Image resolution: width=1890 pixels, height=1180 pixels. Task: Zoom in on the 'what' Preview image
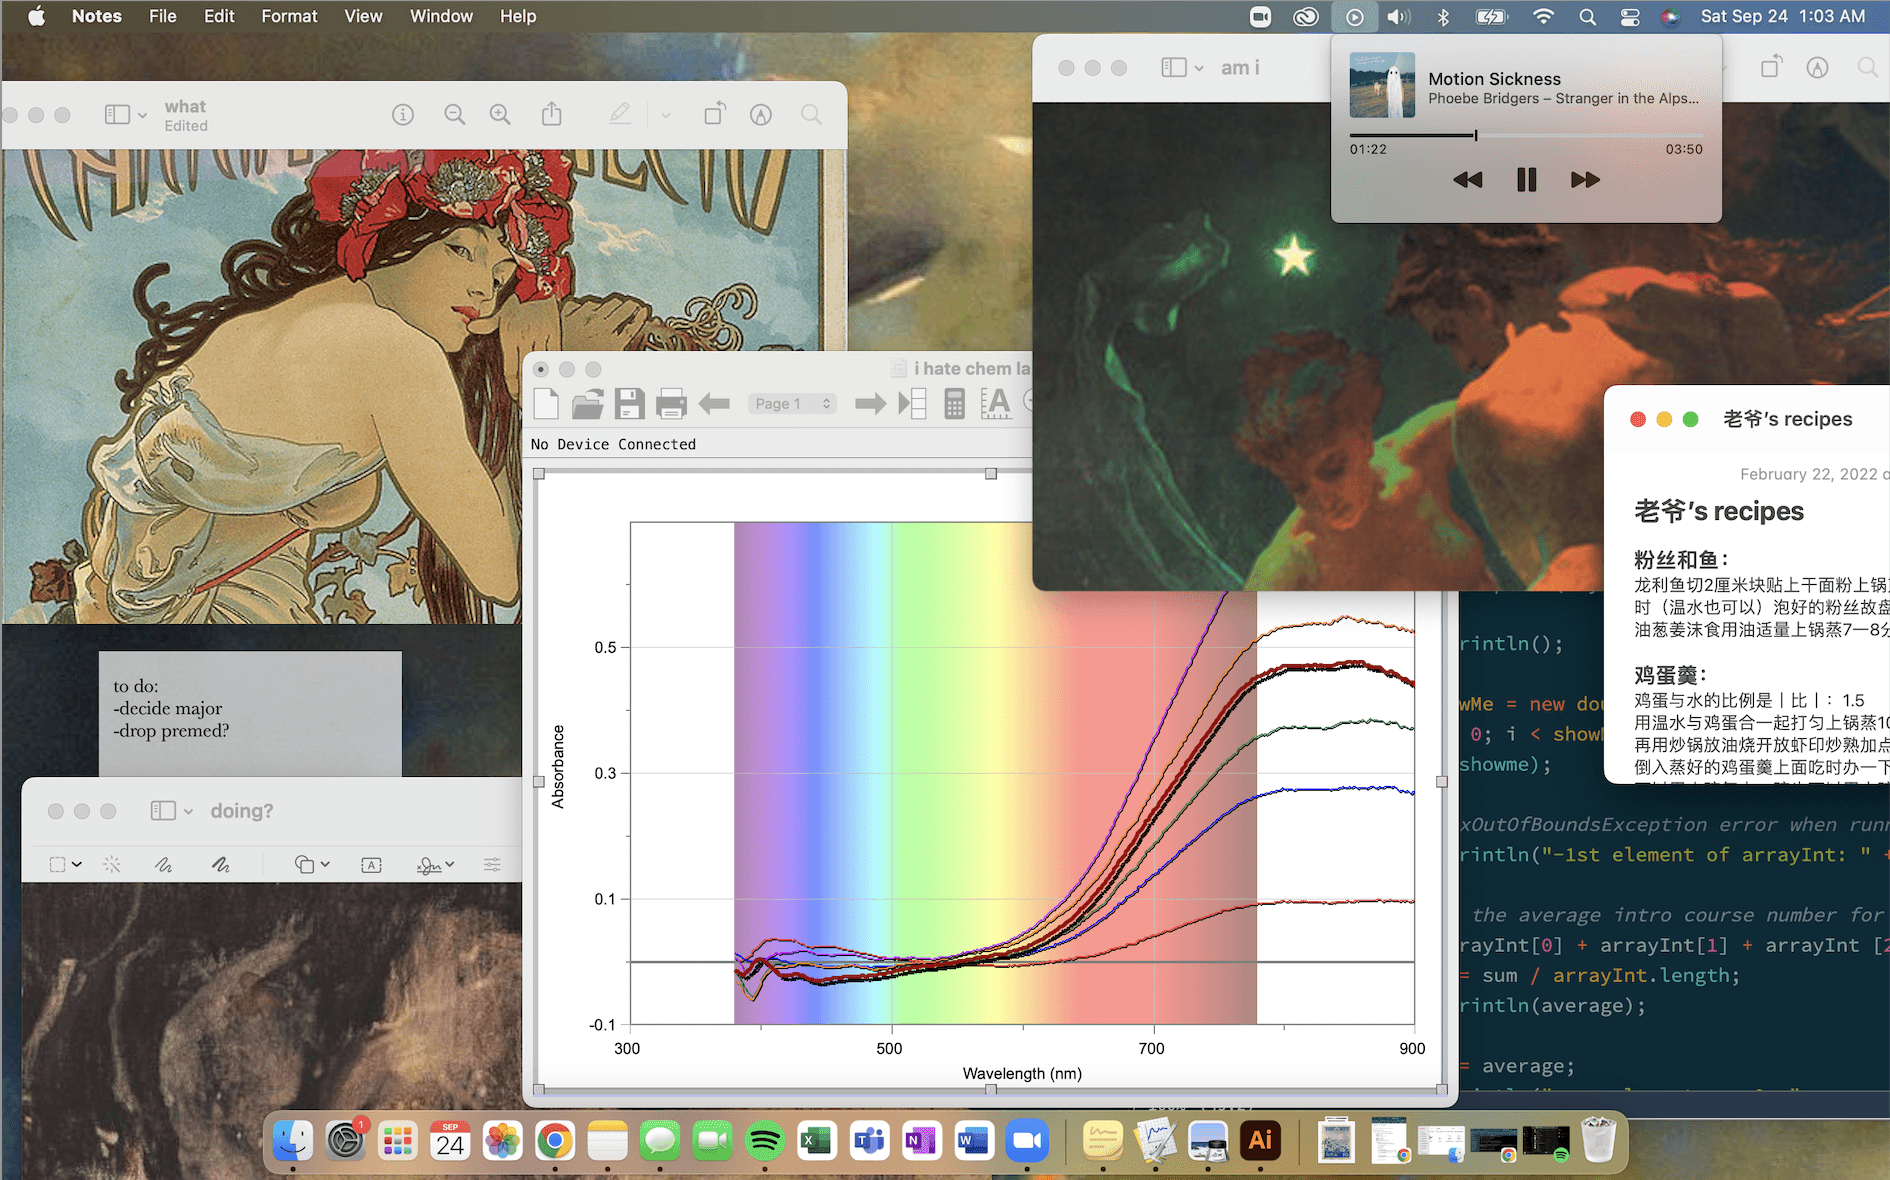click(x=500, y=115)
